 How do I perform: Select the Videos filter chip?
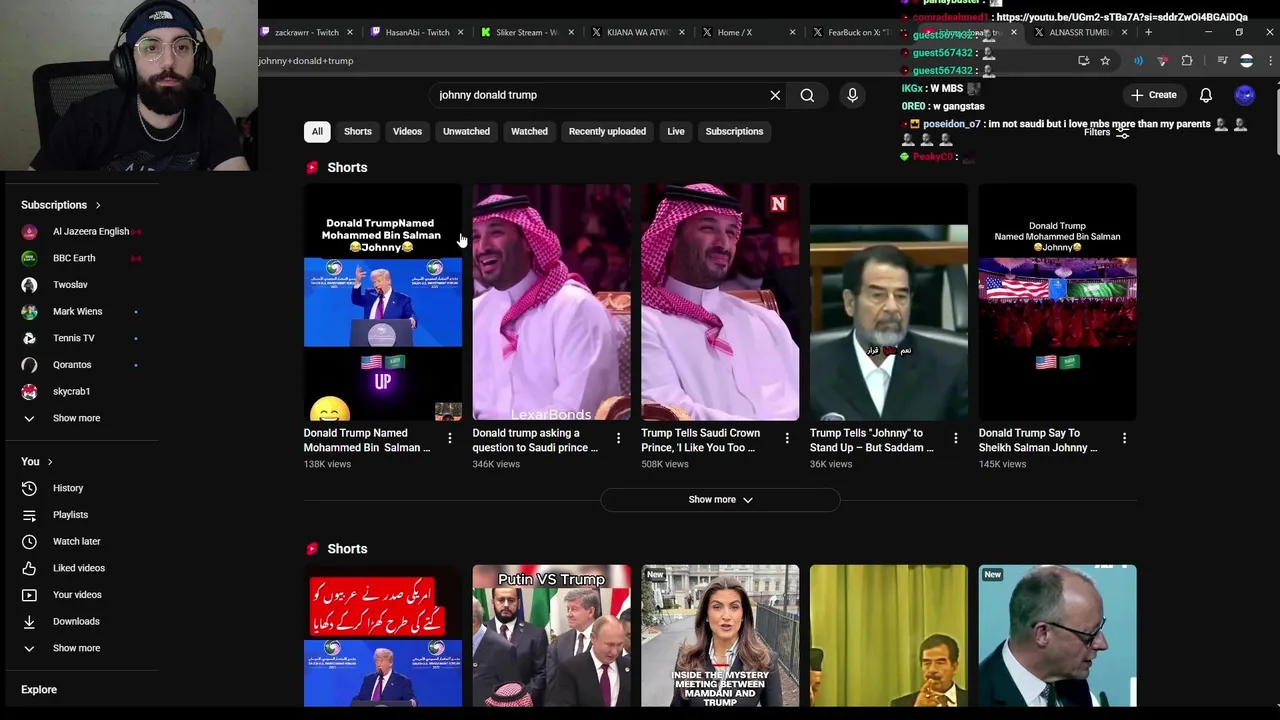point(407,131)
